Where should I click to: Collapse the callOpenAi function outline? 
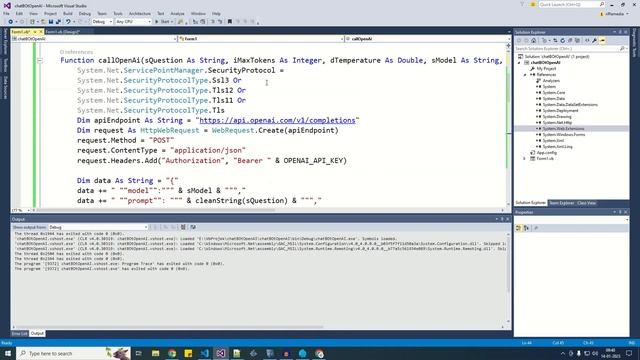[40, 60]
